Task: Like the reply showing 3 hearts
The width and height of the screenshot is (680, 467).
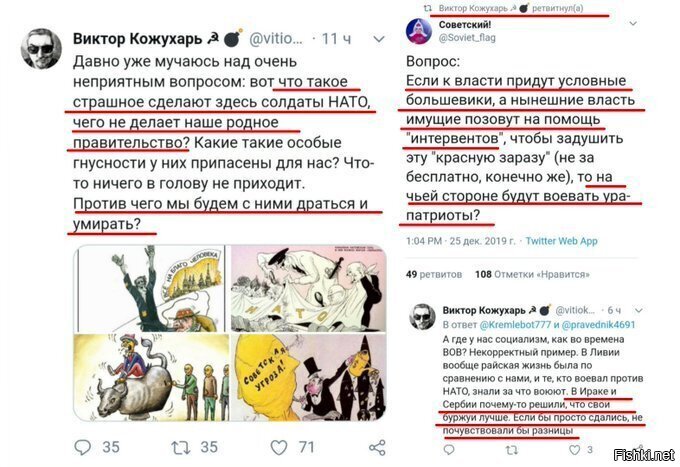Action: coord(574,450)
